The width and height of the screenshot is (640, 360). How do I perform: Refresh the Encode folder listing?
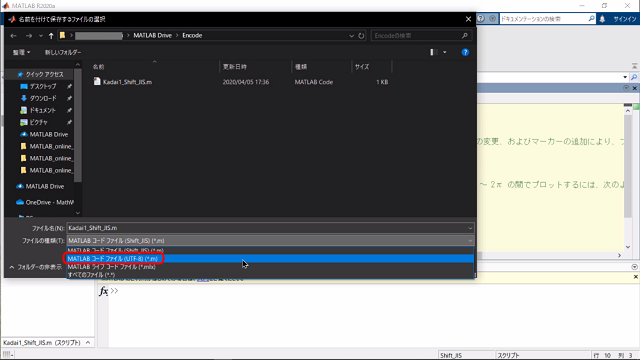coord(361,36)
